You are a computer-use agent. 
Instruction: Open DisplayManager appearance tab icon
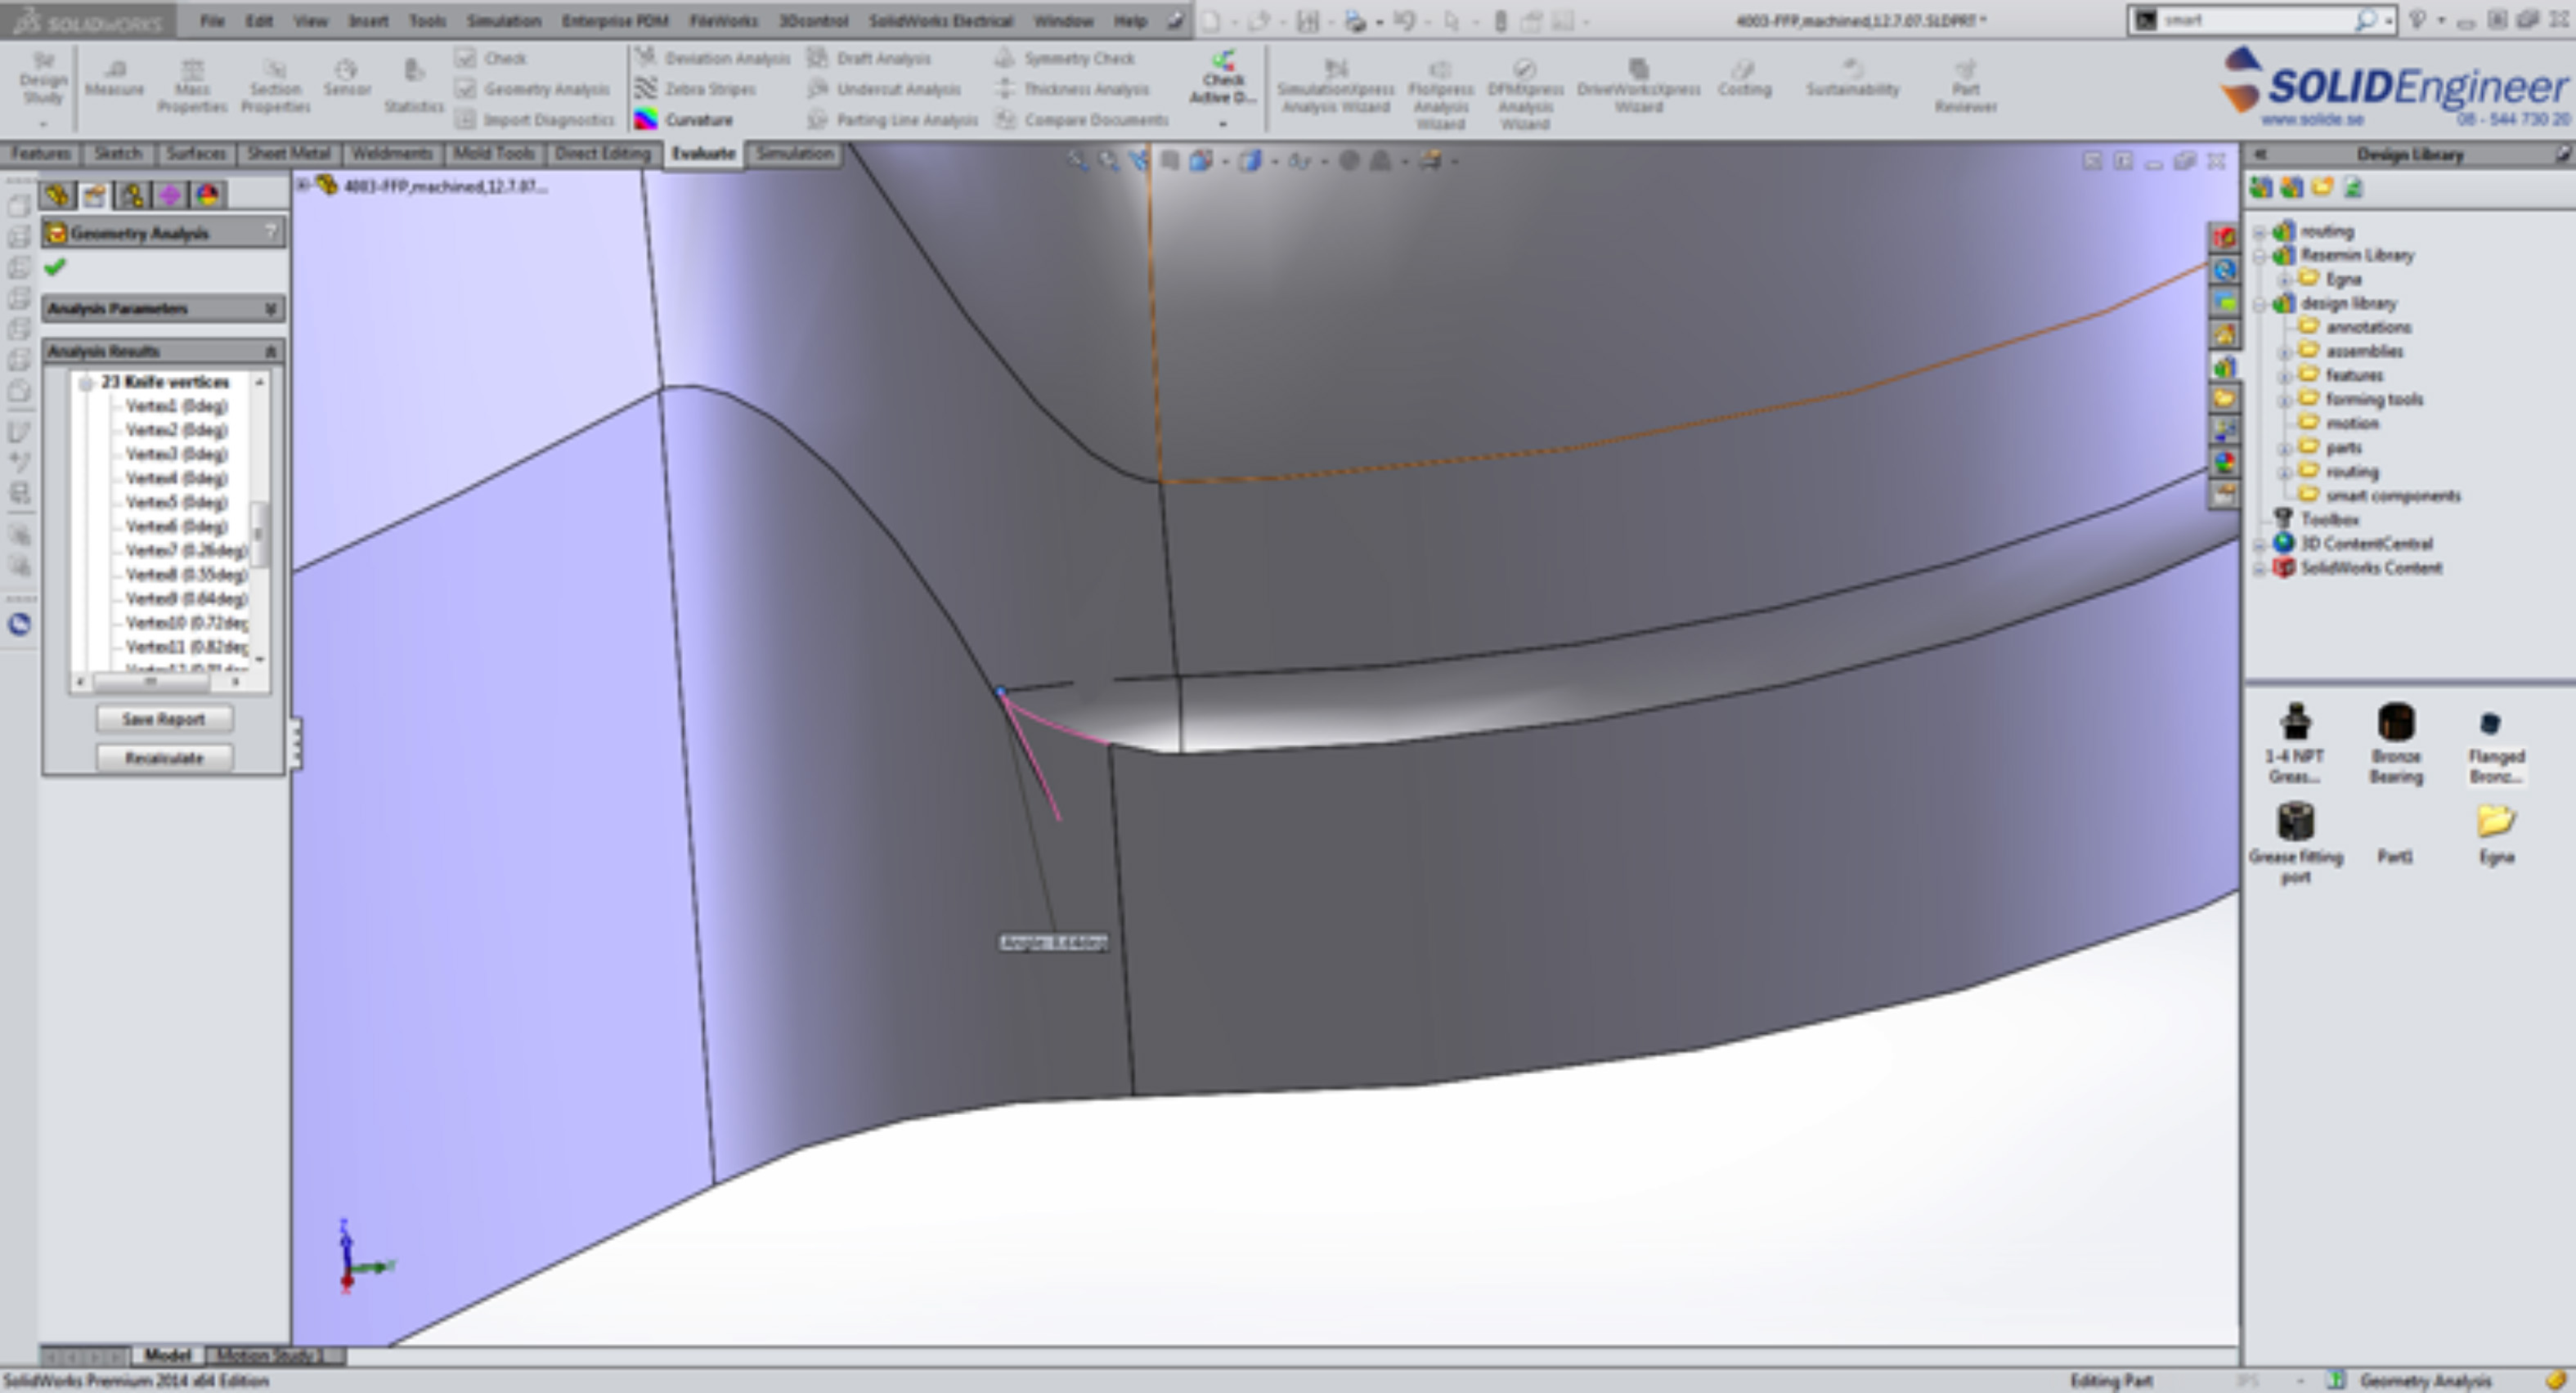208,194
